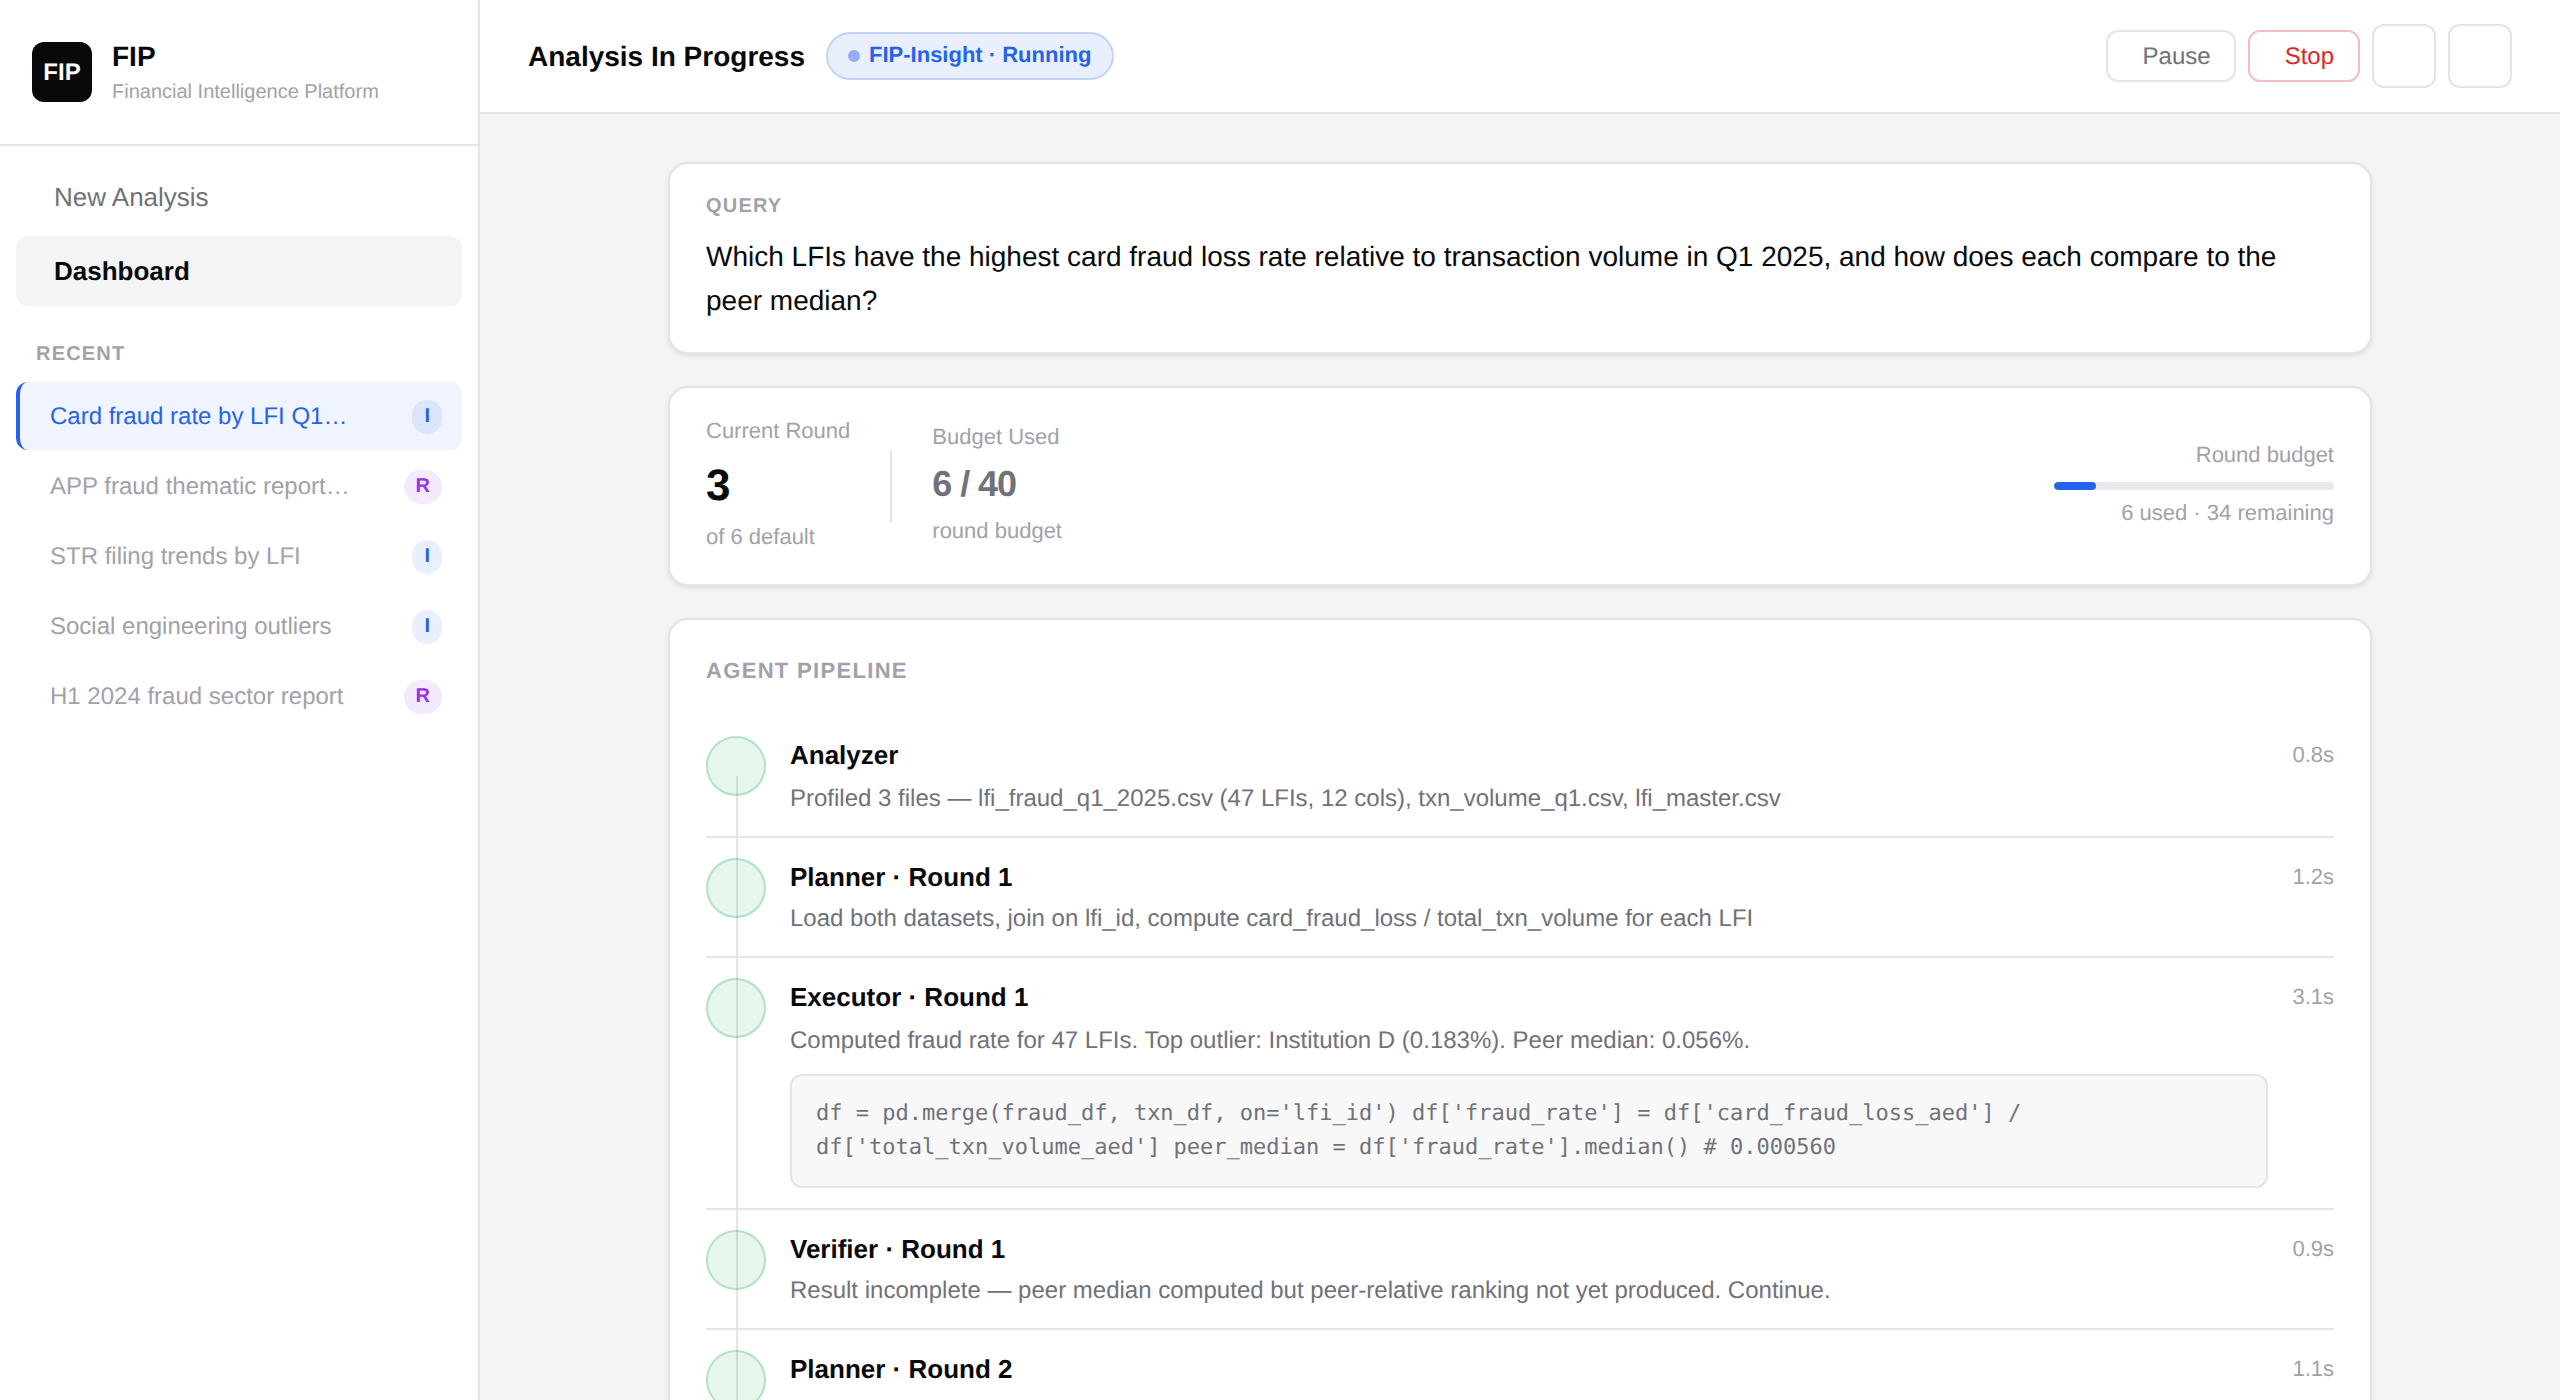
Task: Click the I badge on Card fraud rate row
Action: tap(427, 416)
